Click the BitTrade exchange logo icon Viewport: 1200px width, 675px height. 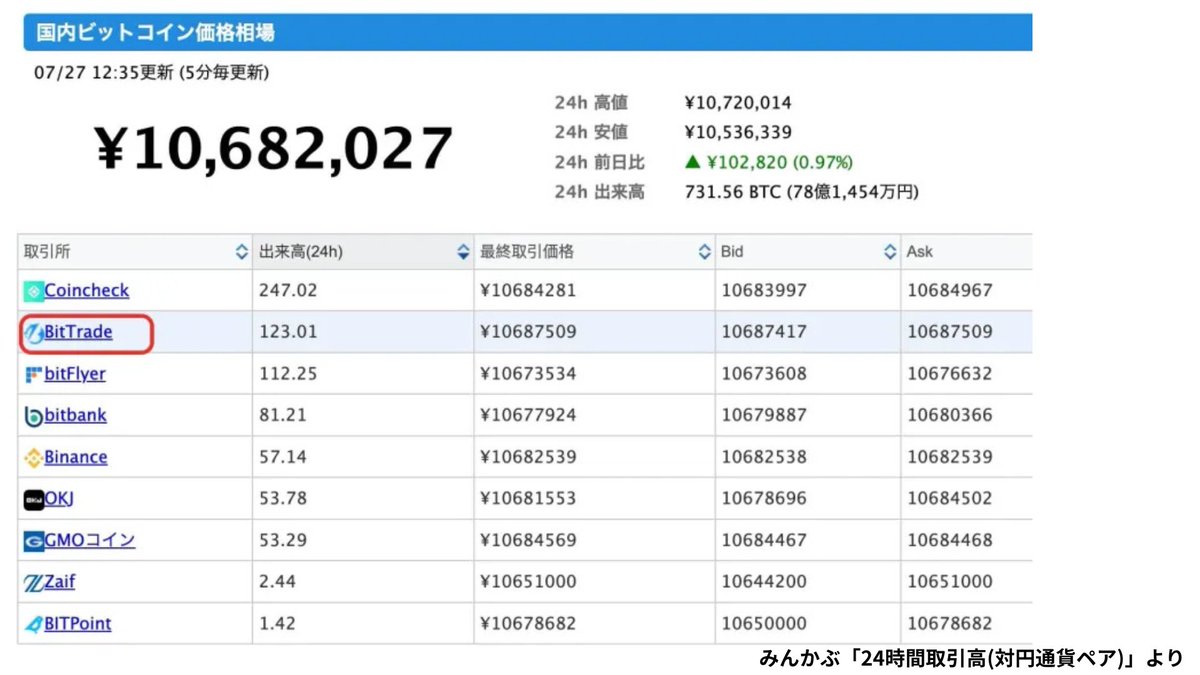click(33, 333)
